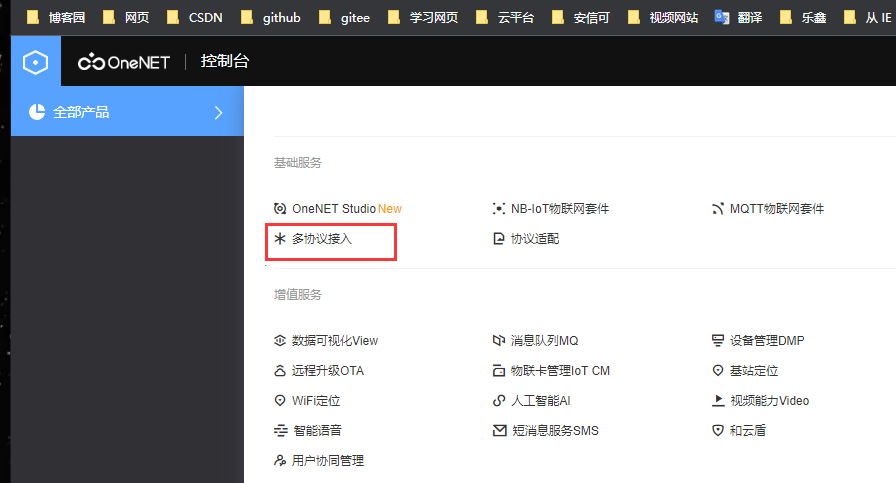The image size is (896, 483).
Task: Click the 增值服务 section heading
Action: (298, 294)
